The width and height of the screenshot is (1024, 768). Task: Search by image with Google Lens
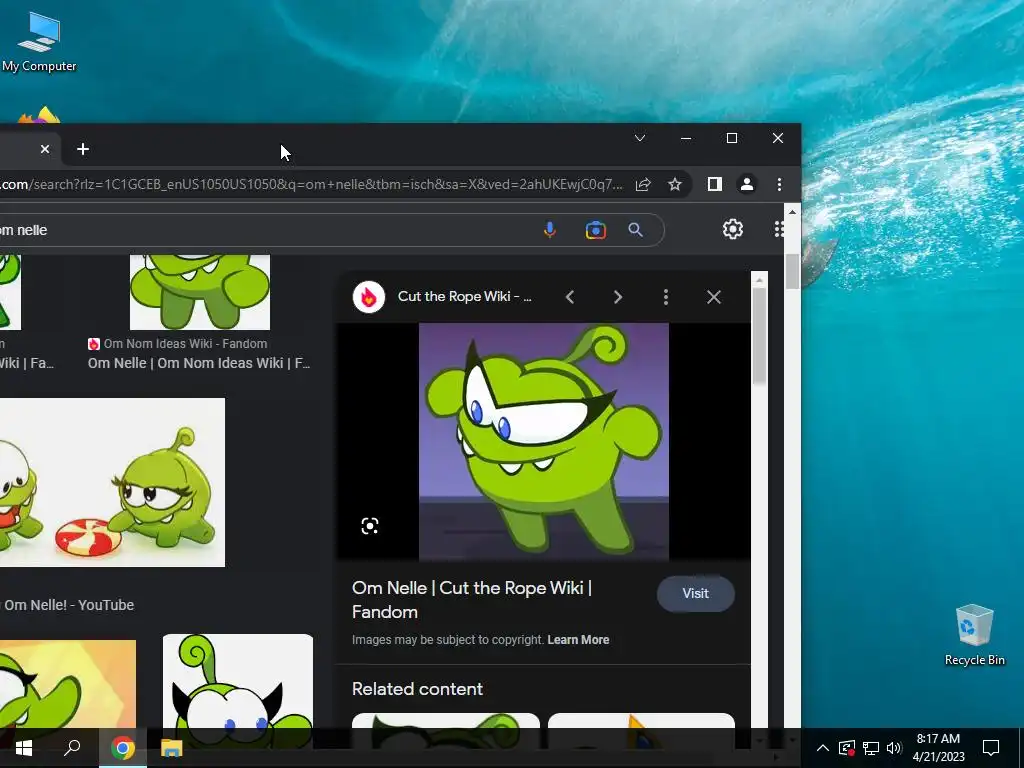pos(596,230)
